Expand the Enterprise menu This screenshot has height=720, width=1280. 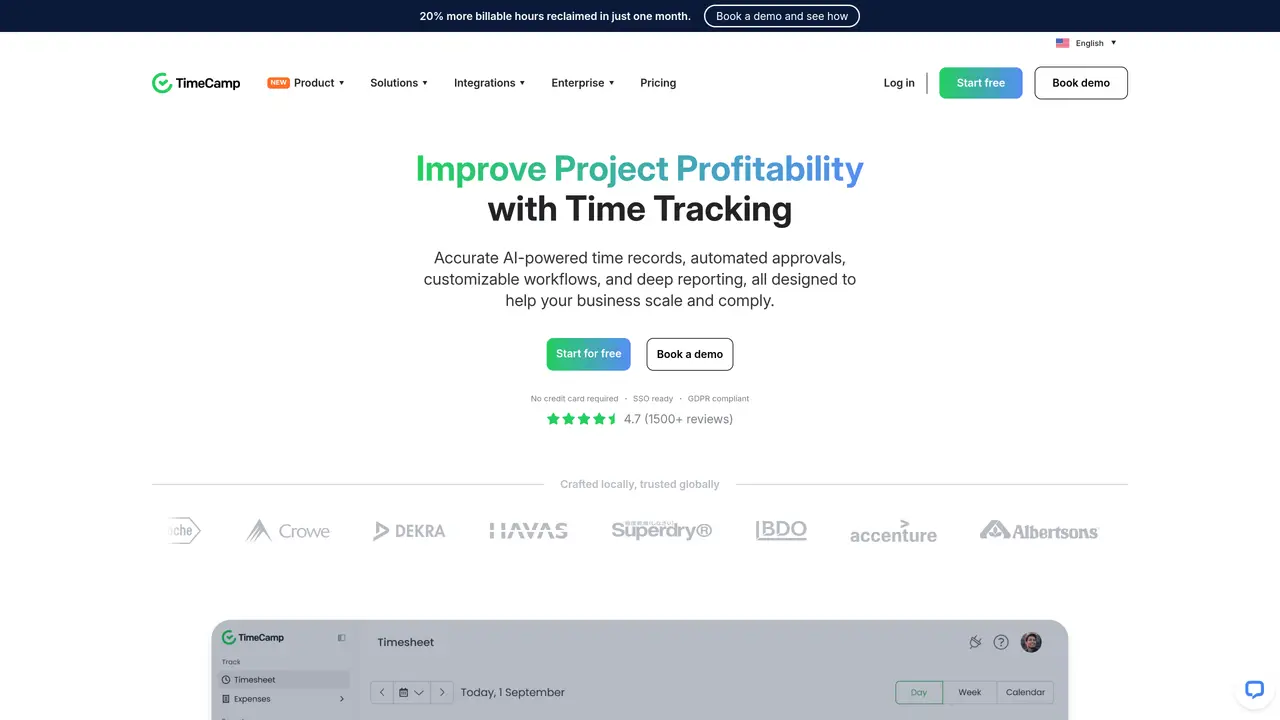pos(583,83)
